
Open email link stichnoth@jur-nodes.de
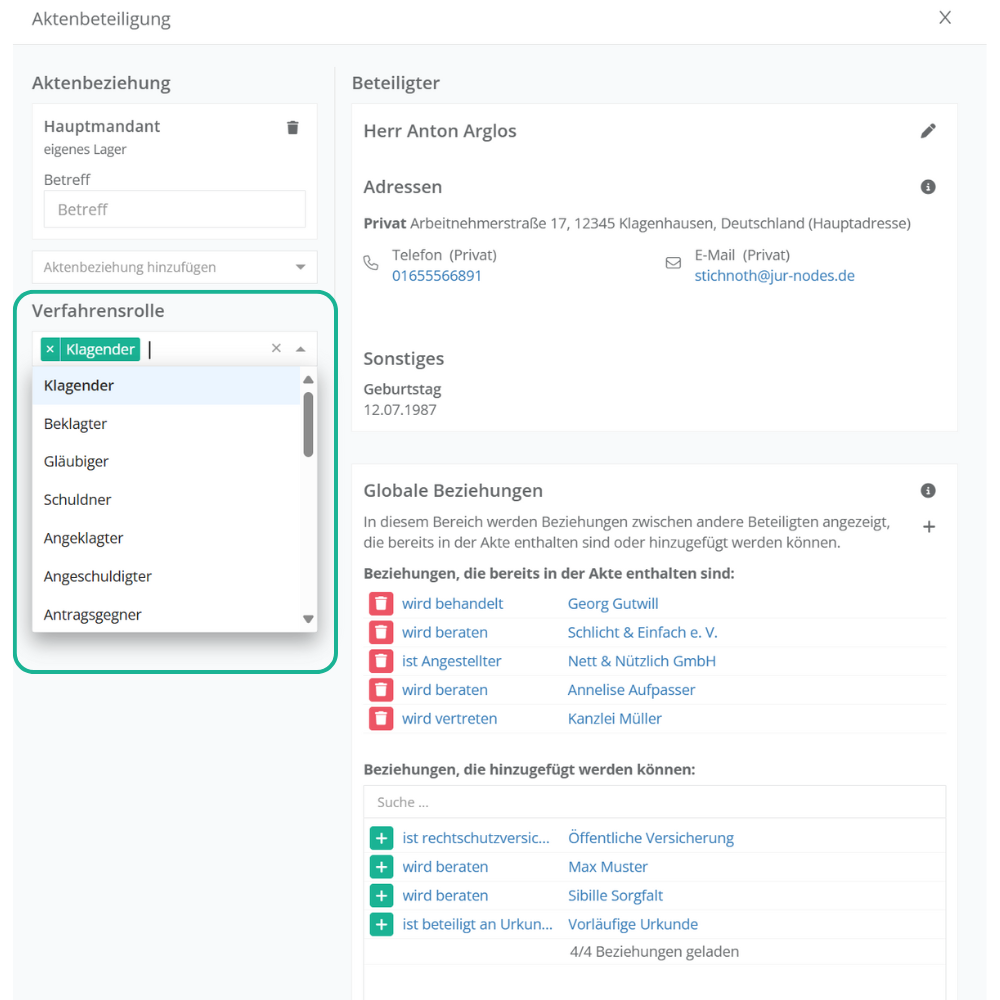[774, 276]
